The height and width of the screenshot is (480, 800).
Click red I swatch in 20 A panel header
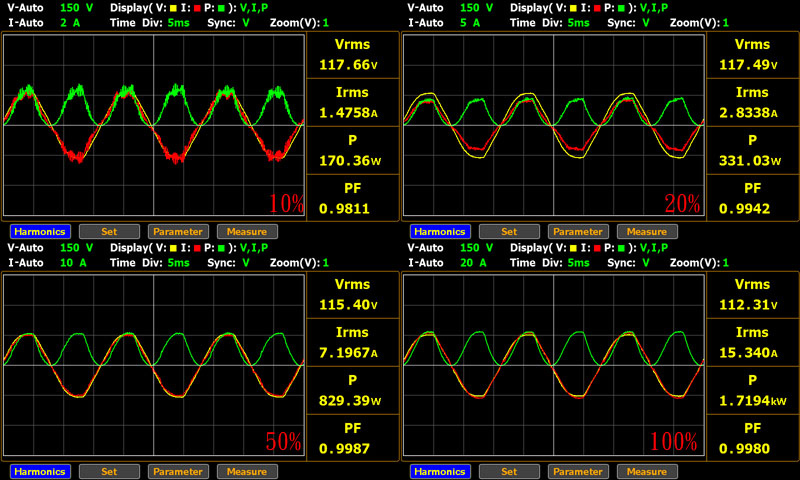597,248
